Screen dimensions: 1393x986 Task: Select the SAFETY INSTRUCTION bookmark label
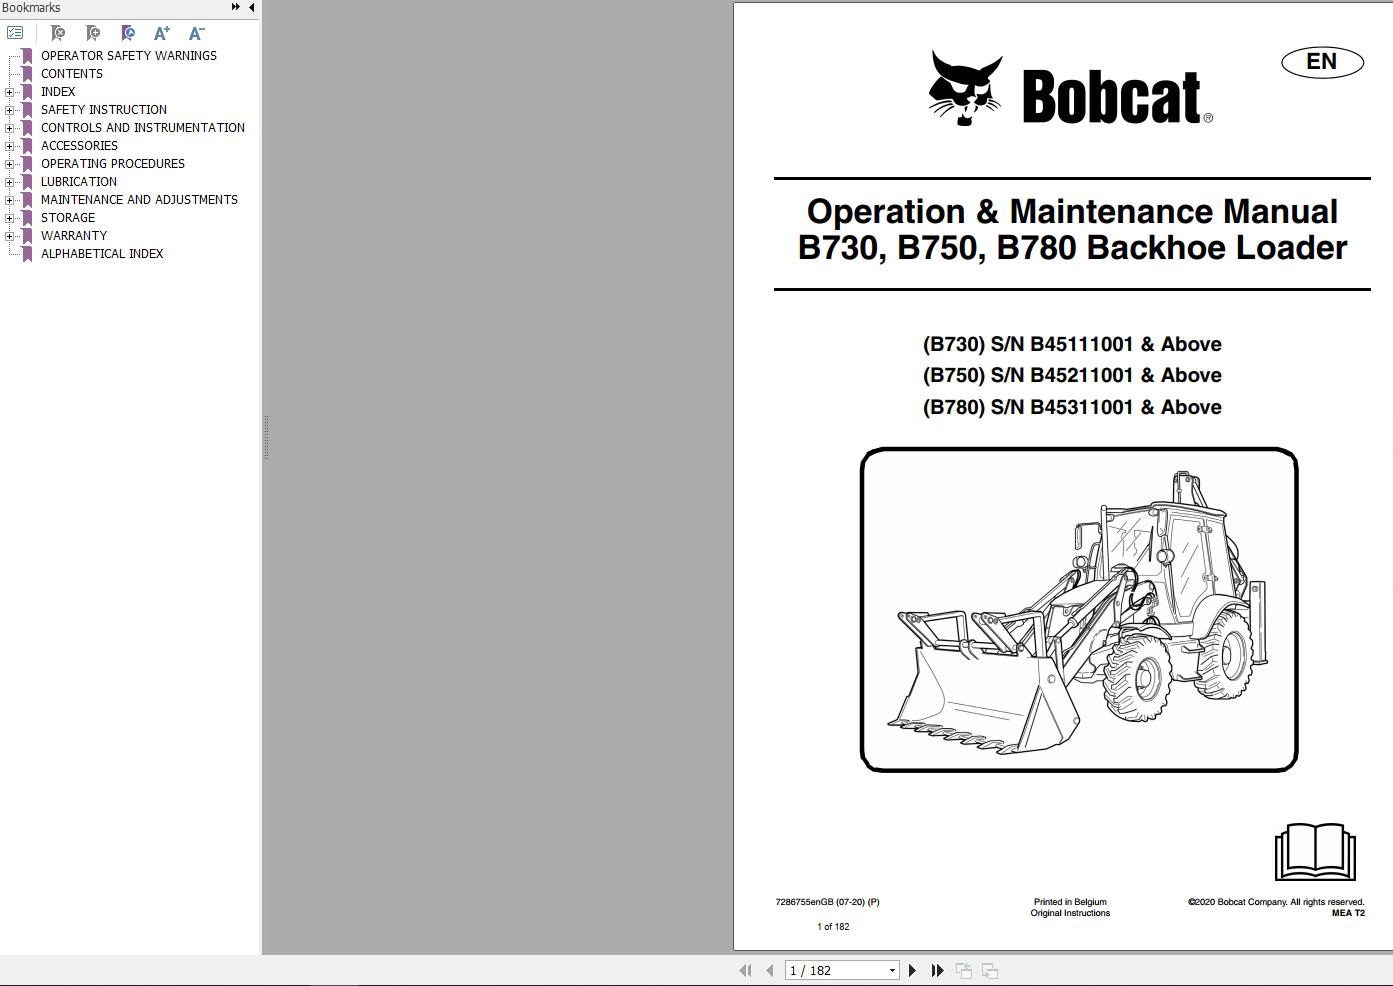pyautogui.click(x=104, y=110)
